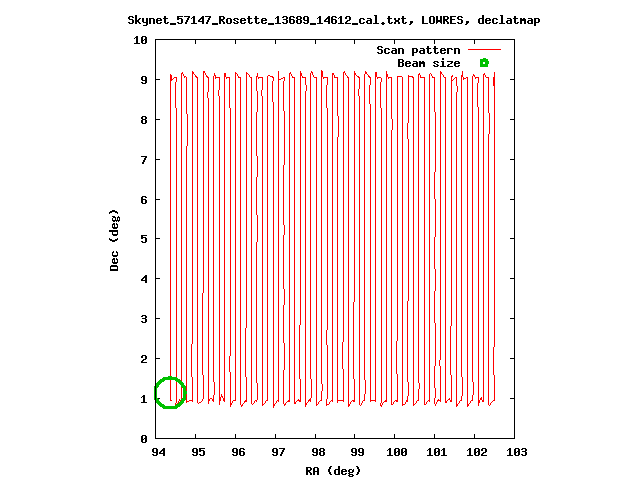640x480 pixels.
Task: Click the y-axis tick label 0
Action: pos(144,439)
